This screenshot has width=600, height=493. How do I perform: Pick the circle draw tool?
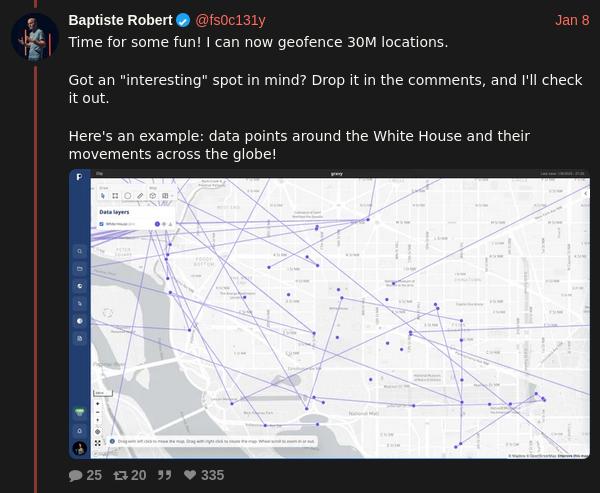[x=128, y=196]
